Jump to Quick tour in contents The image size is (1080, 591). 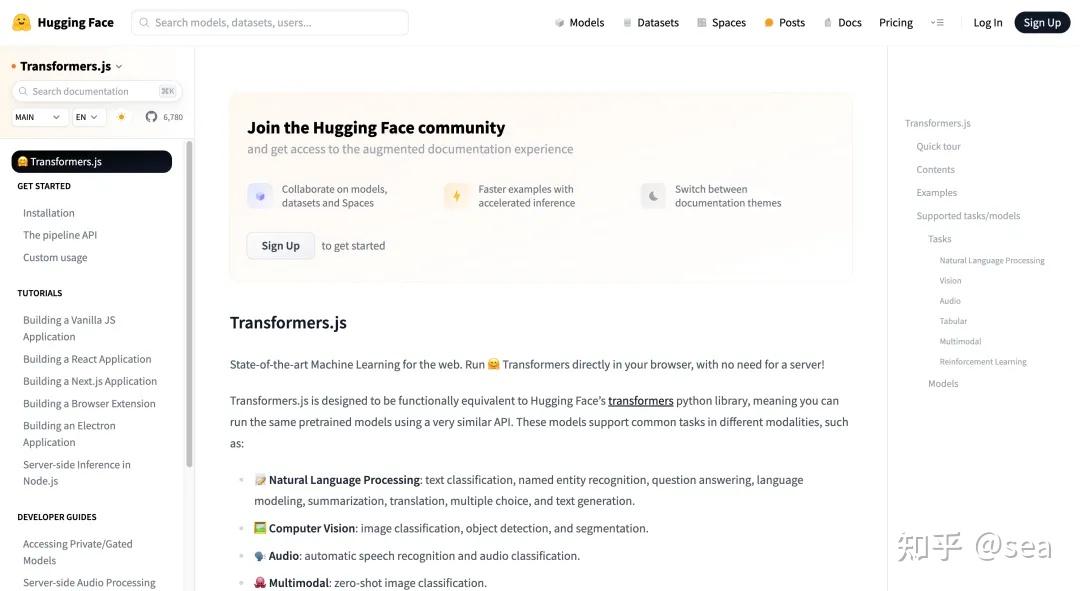938,147
